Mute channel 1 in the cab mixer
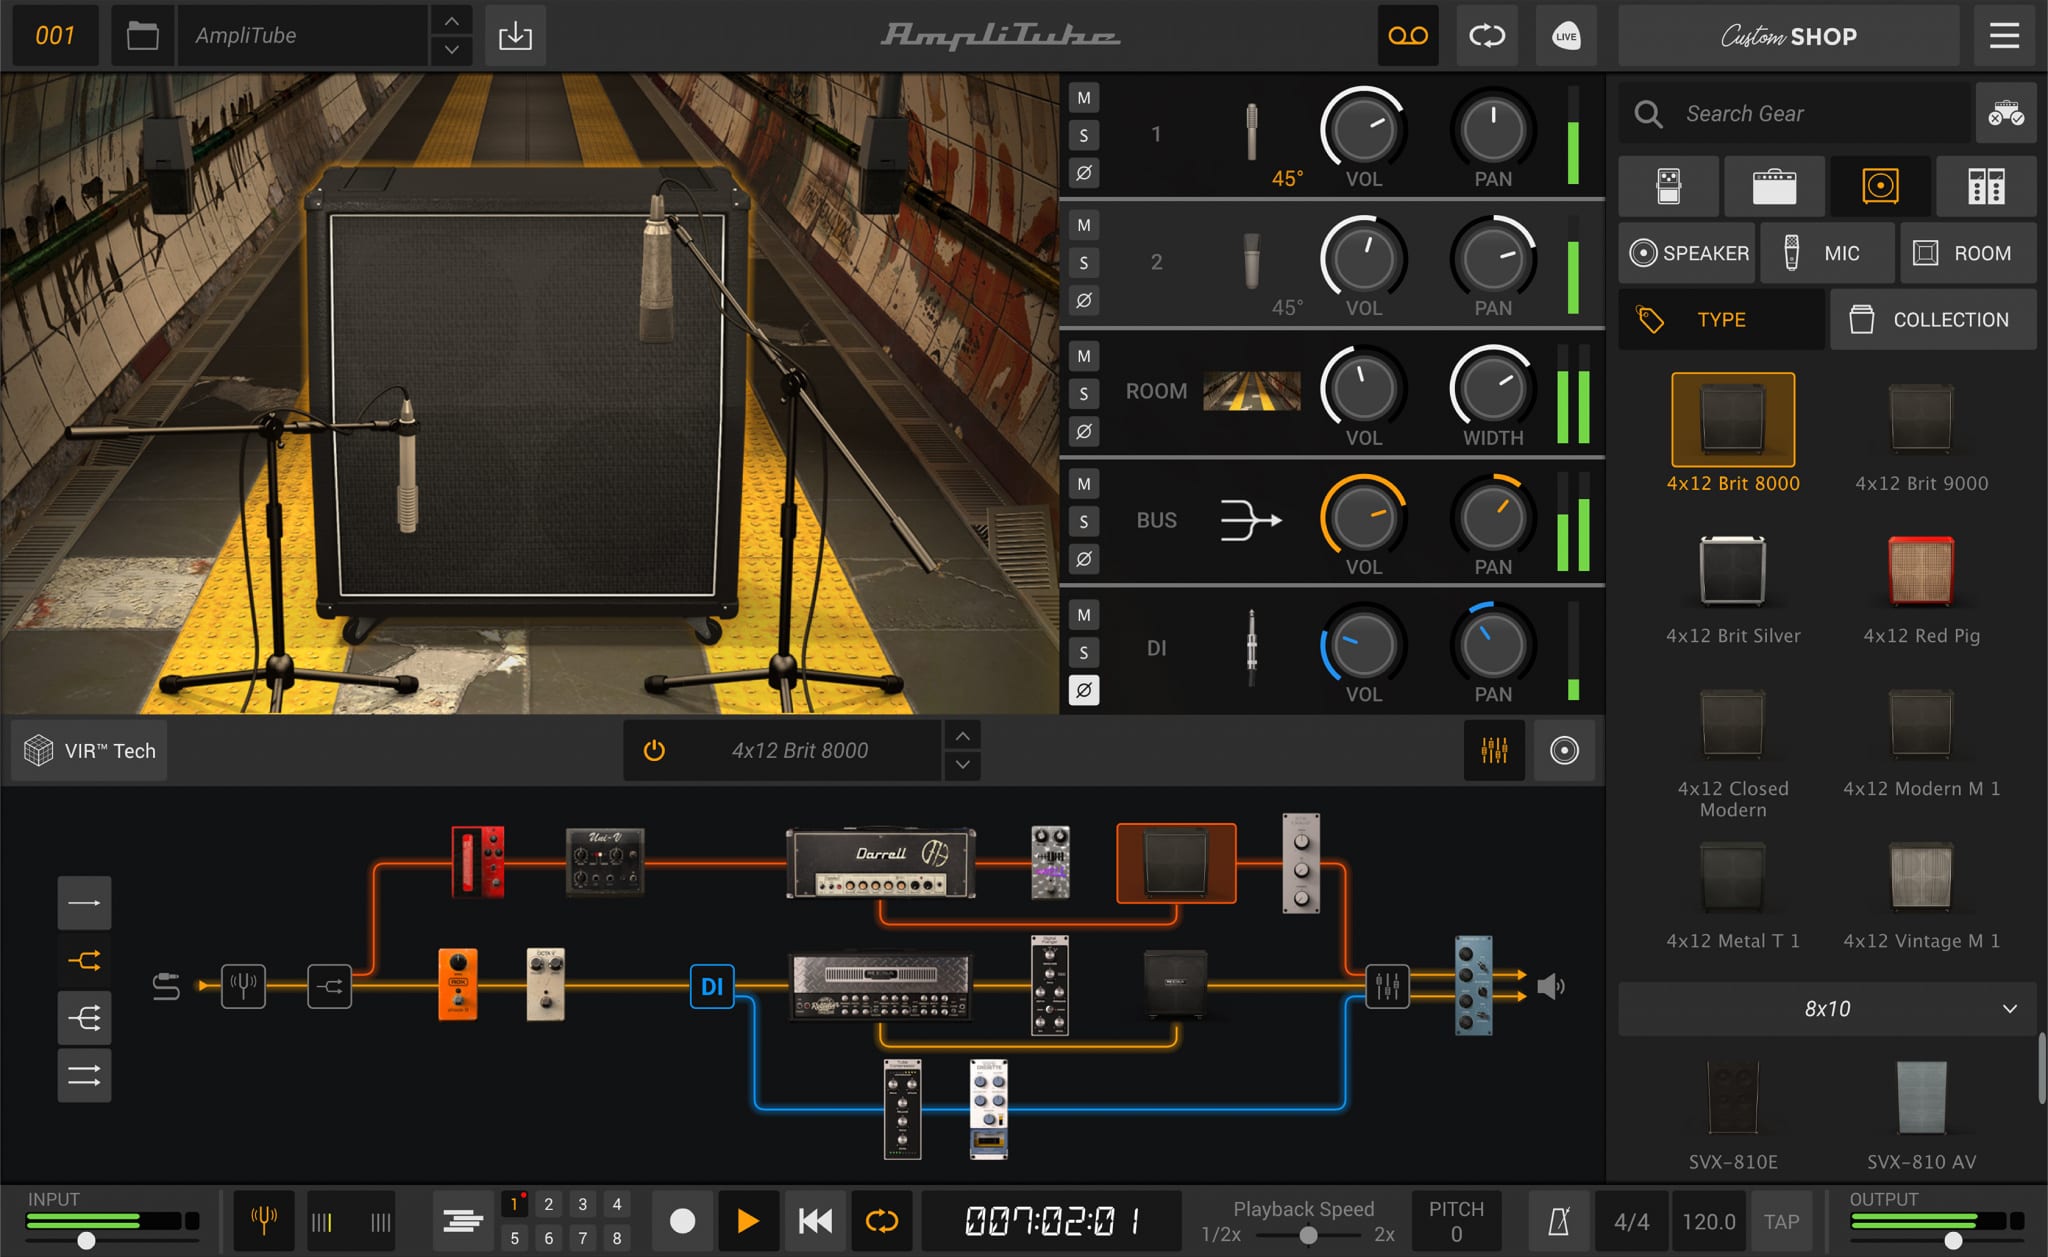 click(1084, 97)
